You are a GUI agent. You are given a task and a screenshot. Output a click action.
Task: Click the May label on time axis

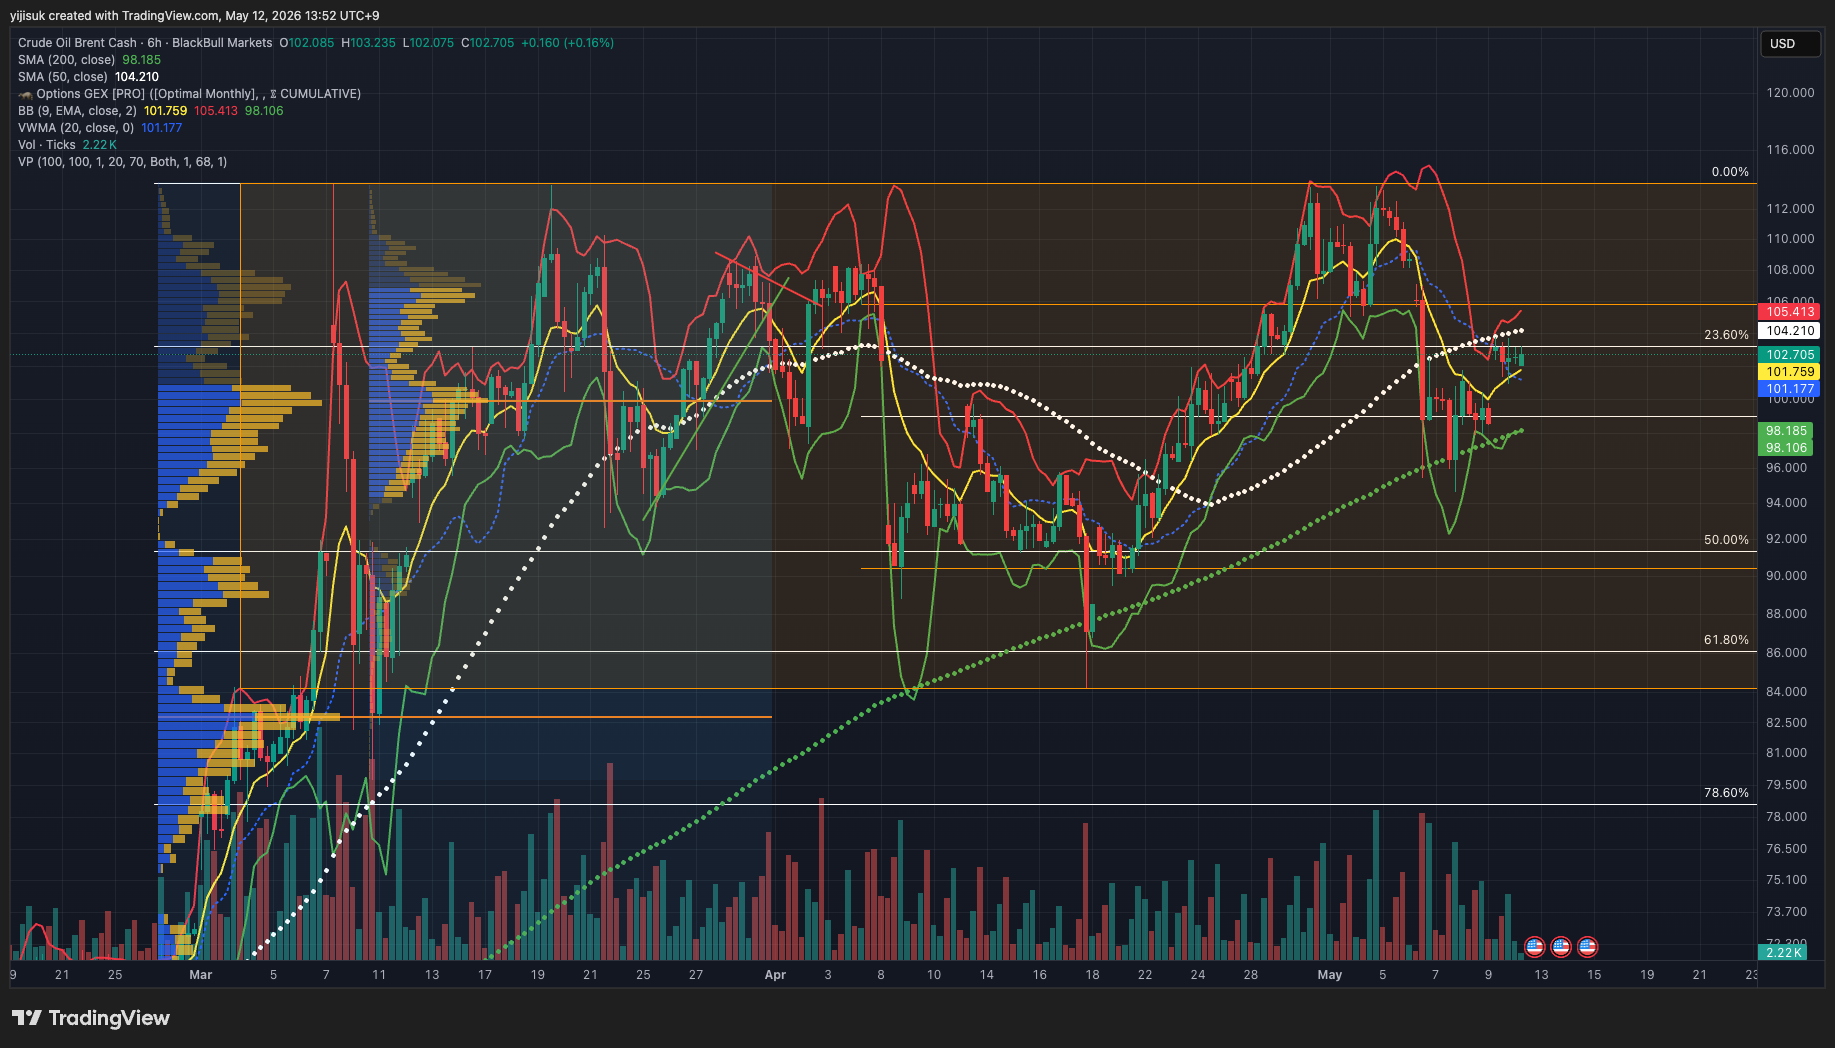pos(1330,975)
